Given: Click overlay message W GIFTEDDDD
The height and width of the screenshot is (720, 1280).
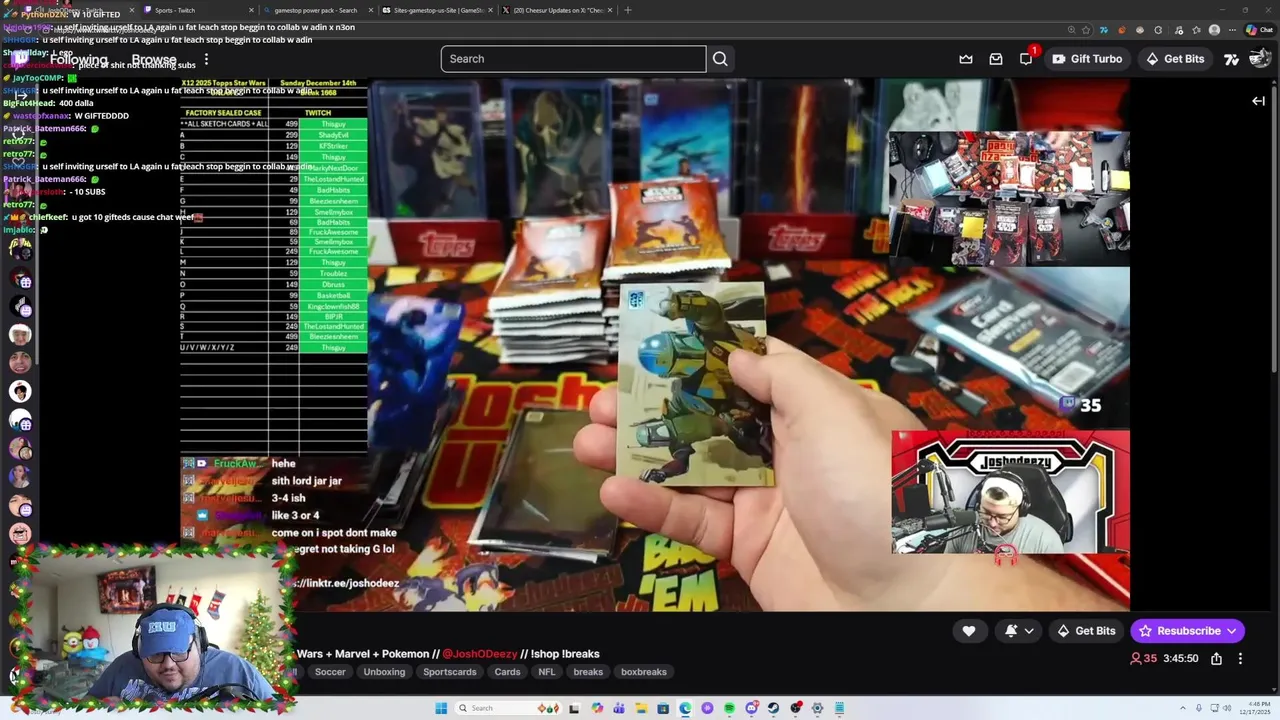Looking at the screenshot, I should tap(101, 116).
